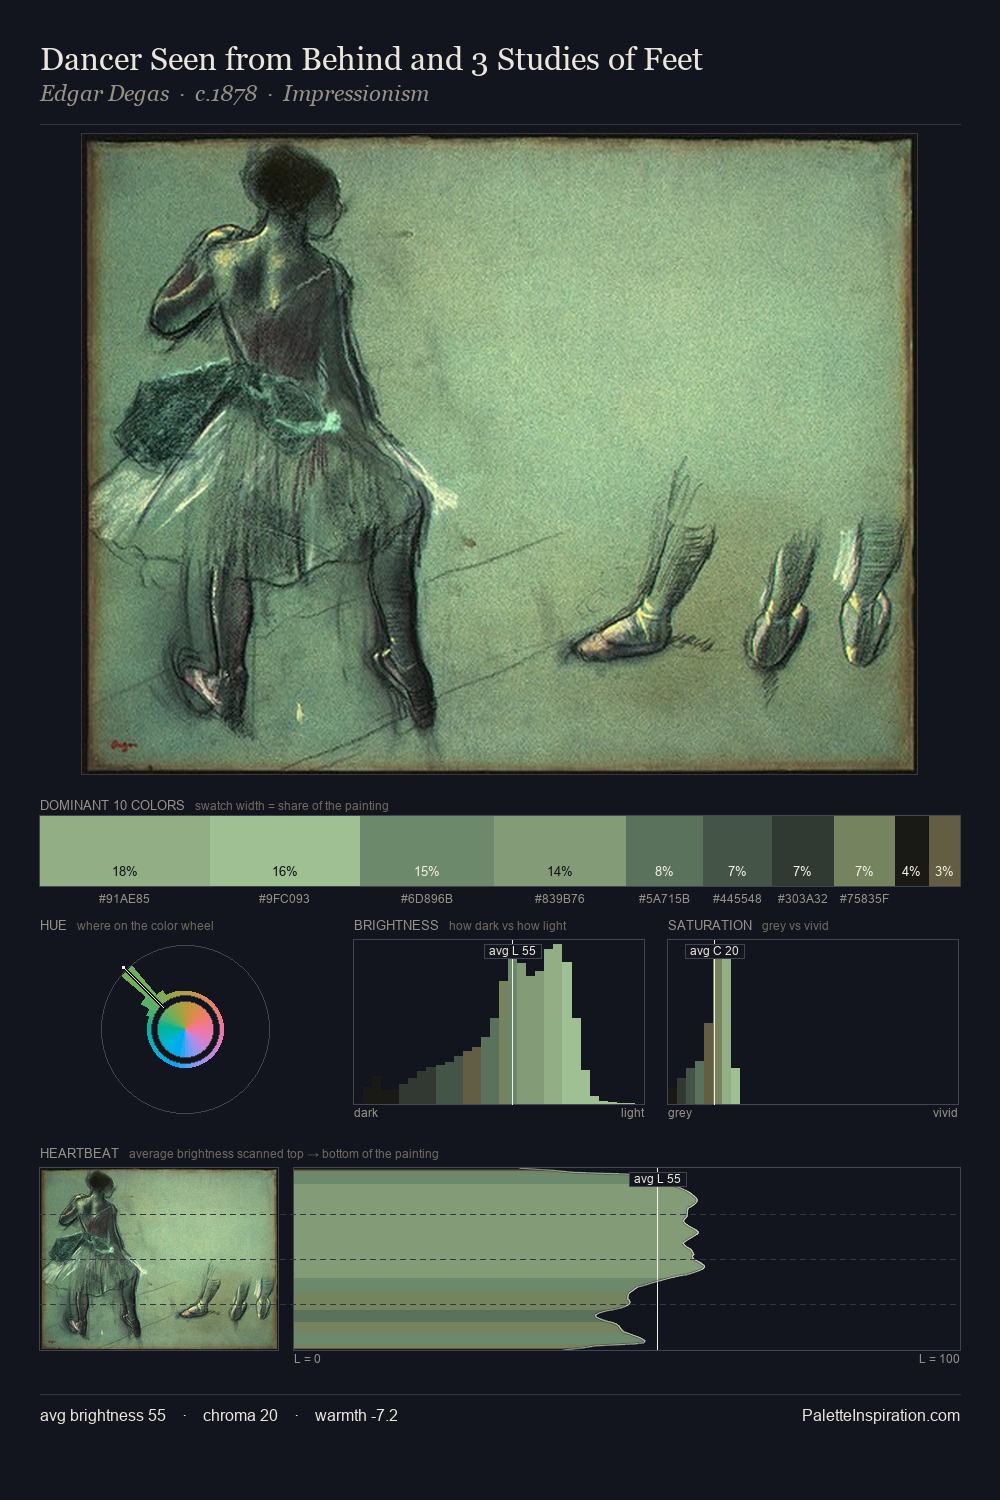Click the 'light' brightness axis label
The image size is (1000, 1500).
632,1113
